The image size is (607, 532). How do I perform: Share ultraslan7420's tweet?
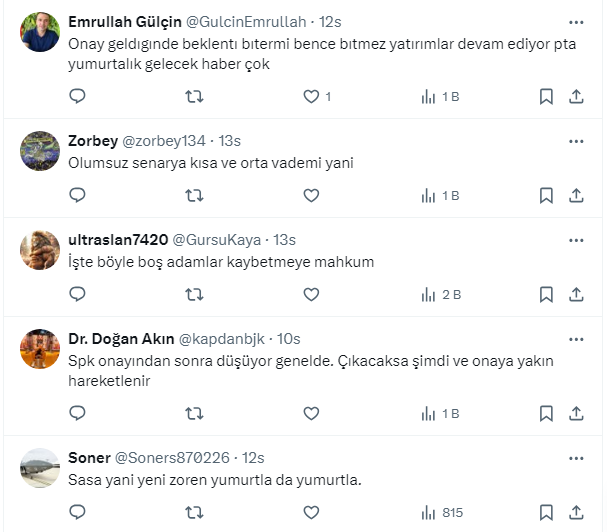tap(576, 294)
